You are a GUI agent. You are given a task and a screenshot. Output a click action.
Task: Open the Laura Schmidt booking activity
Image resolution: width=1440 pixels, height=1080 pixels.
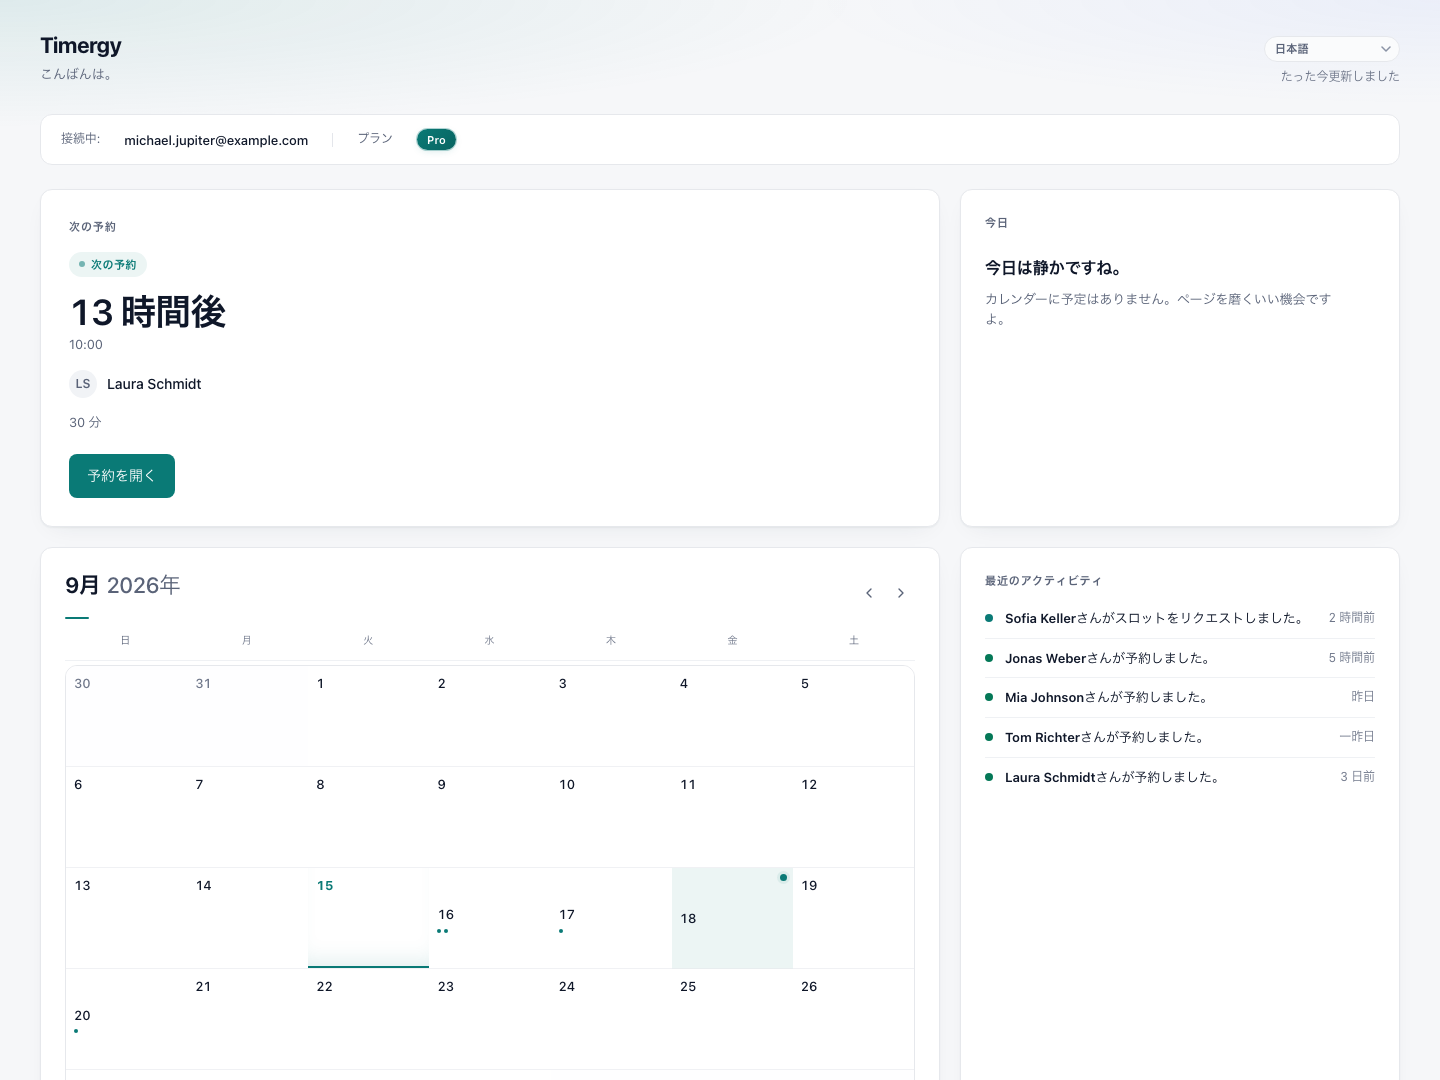pos(1180,777)
